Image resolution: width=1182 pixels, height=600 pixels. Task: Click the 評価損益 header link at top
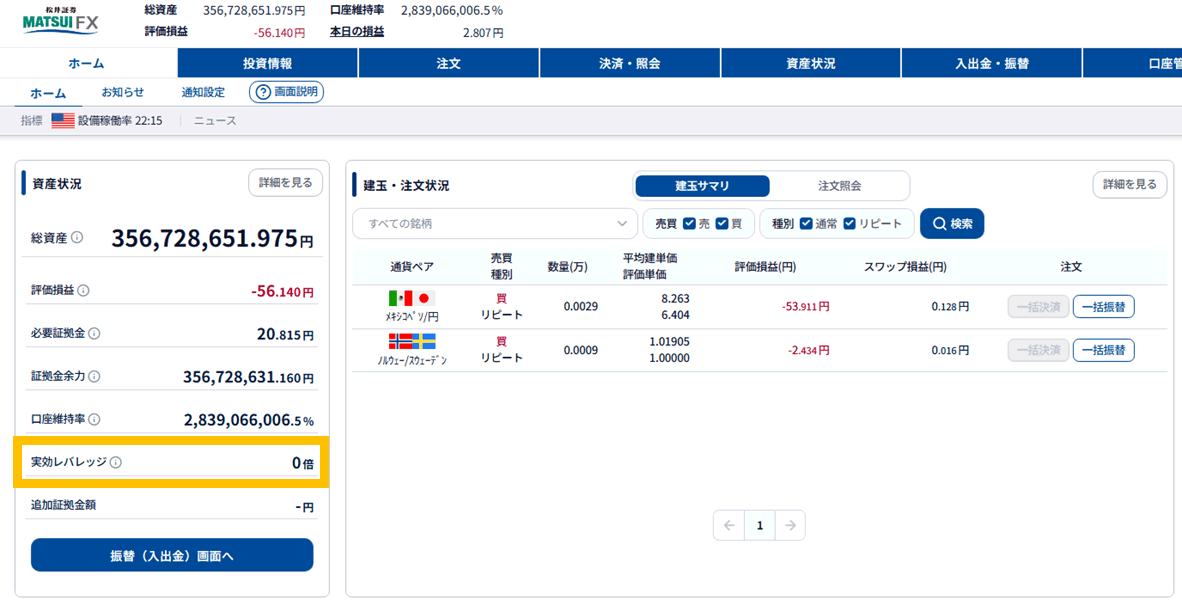coord(166,32)
